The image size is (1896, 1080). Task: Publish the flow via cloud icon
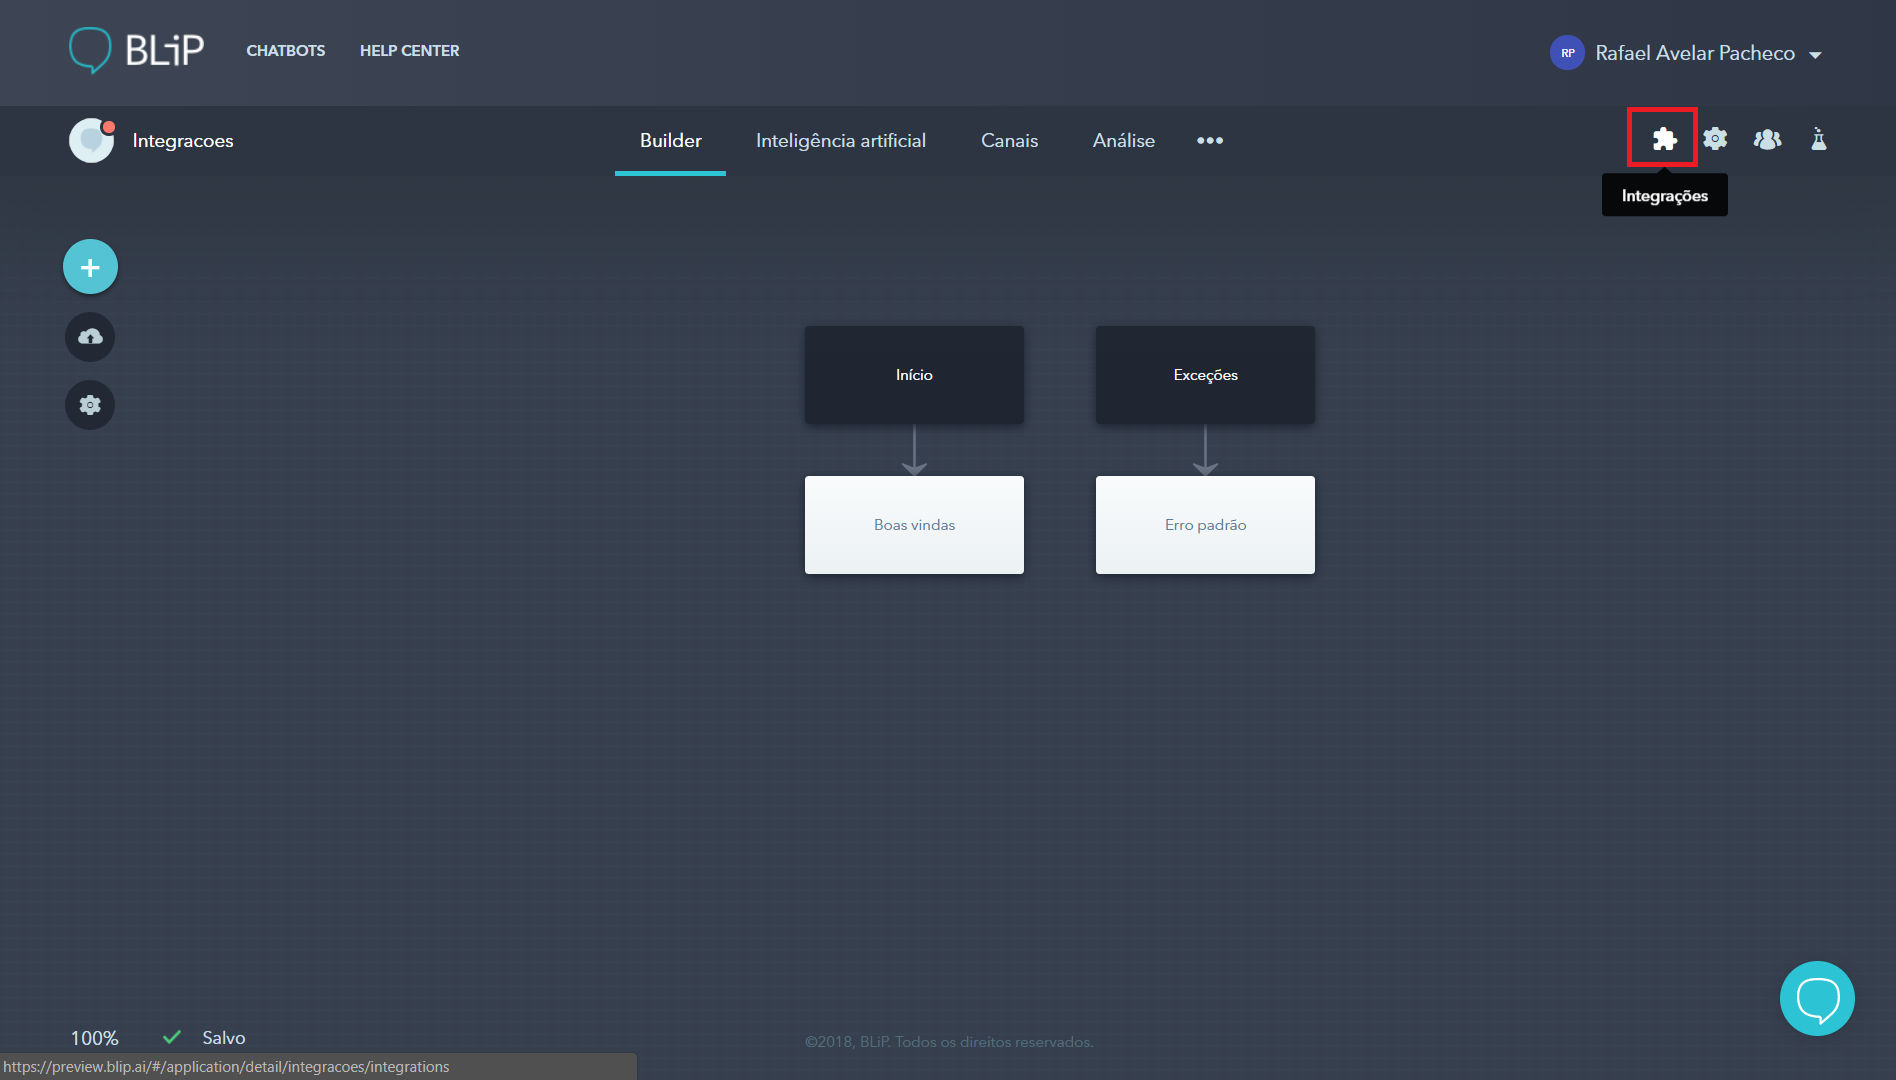[89, 337]
